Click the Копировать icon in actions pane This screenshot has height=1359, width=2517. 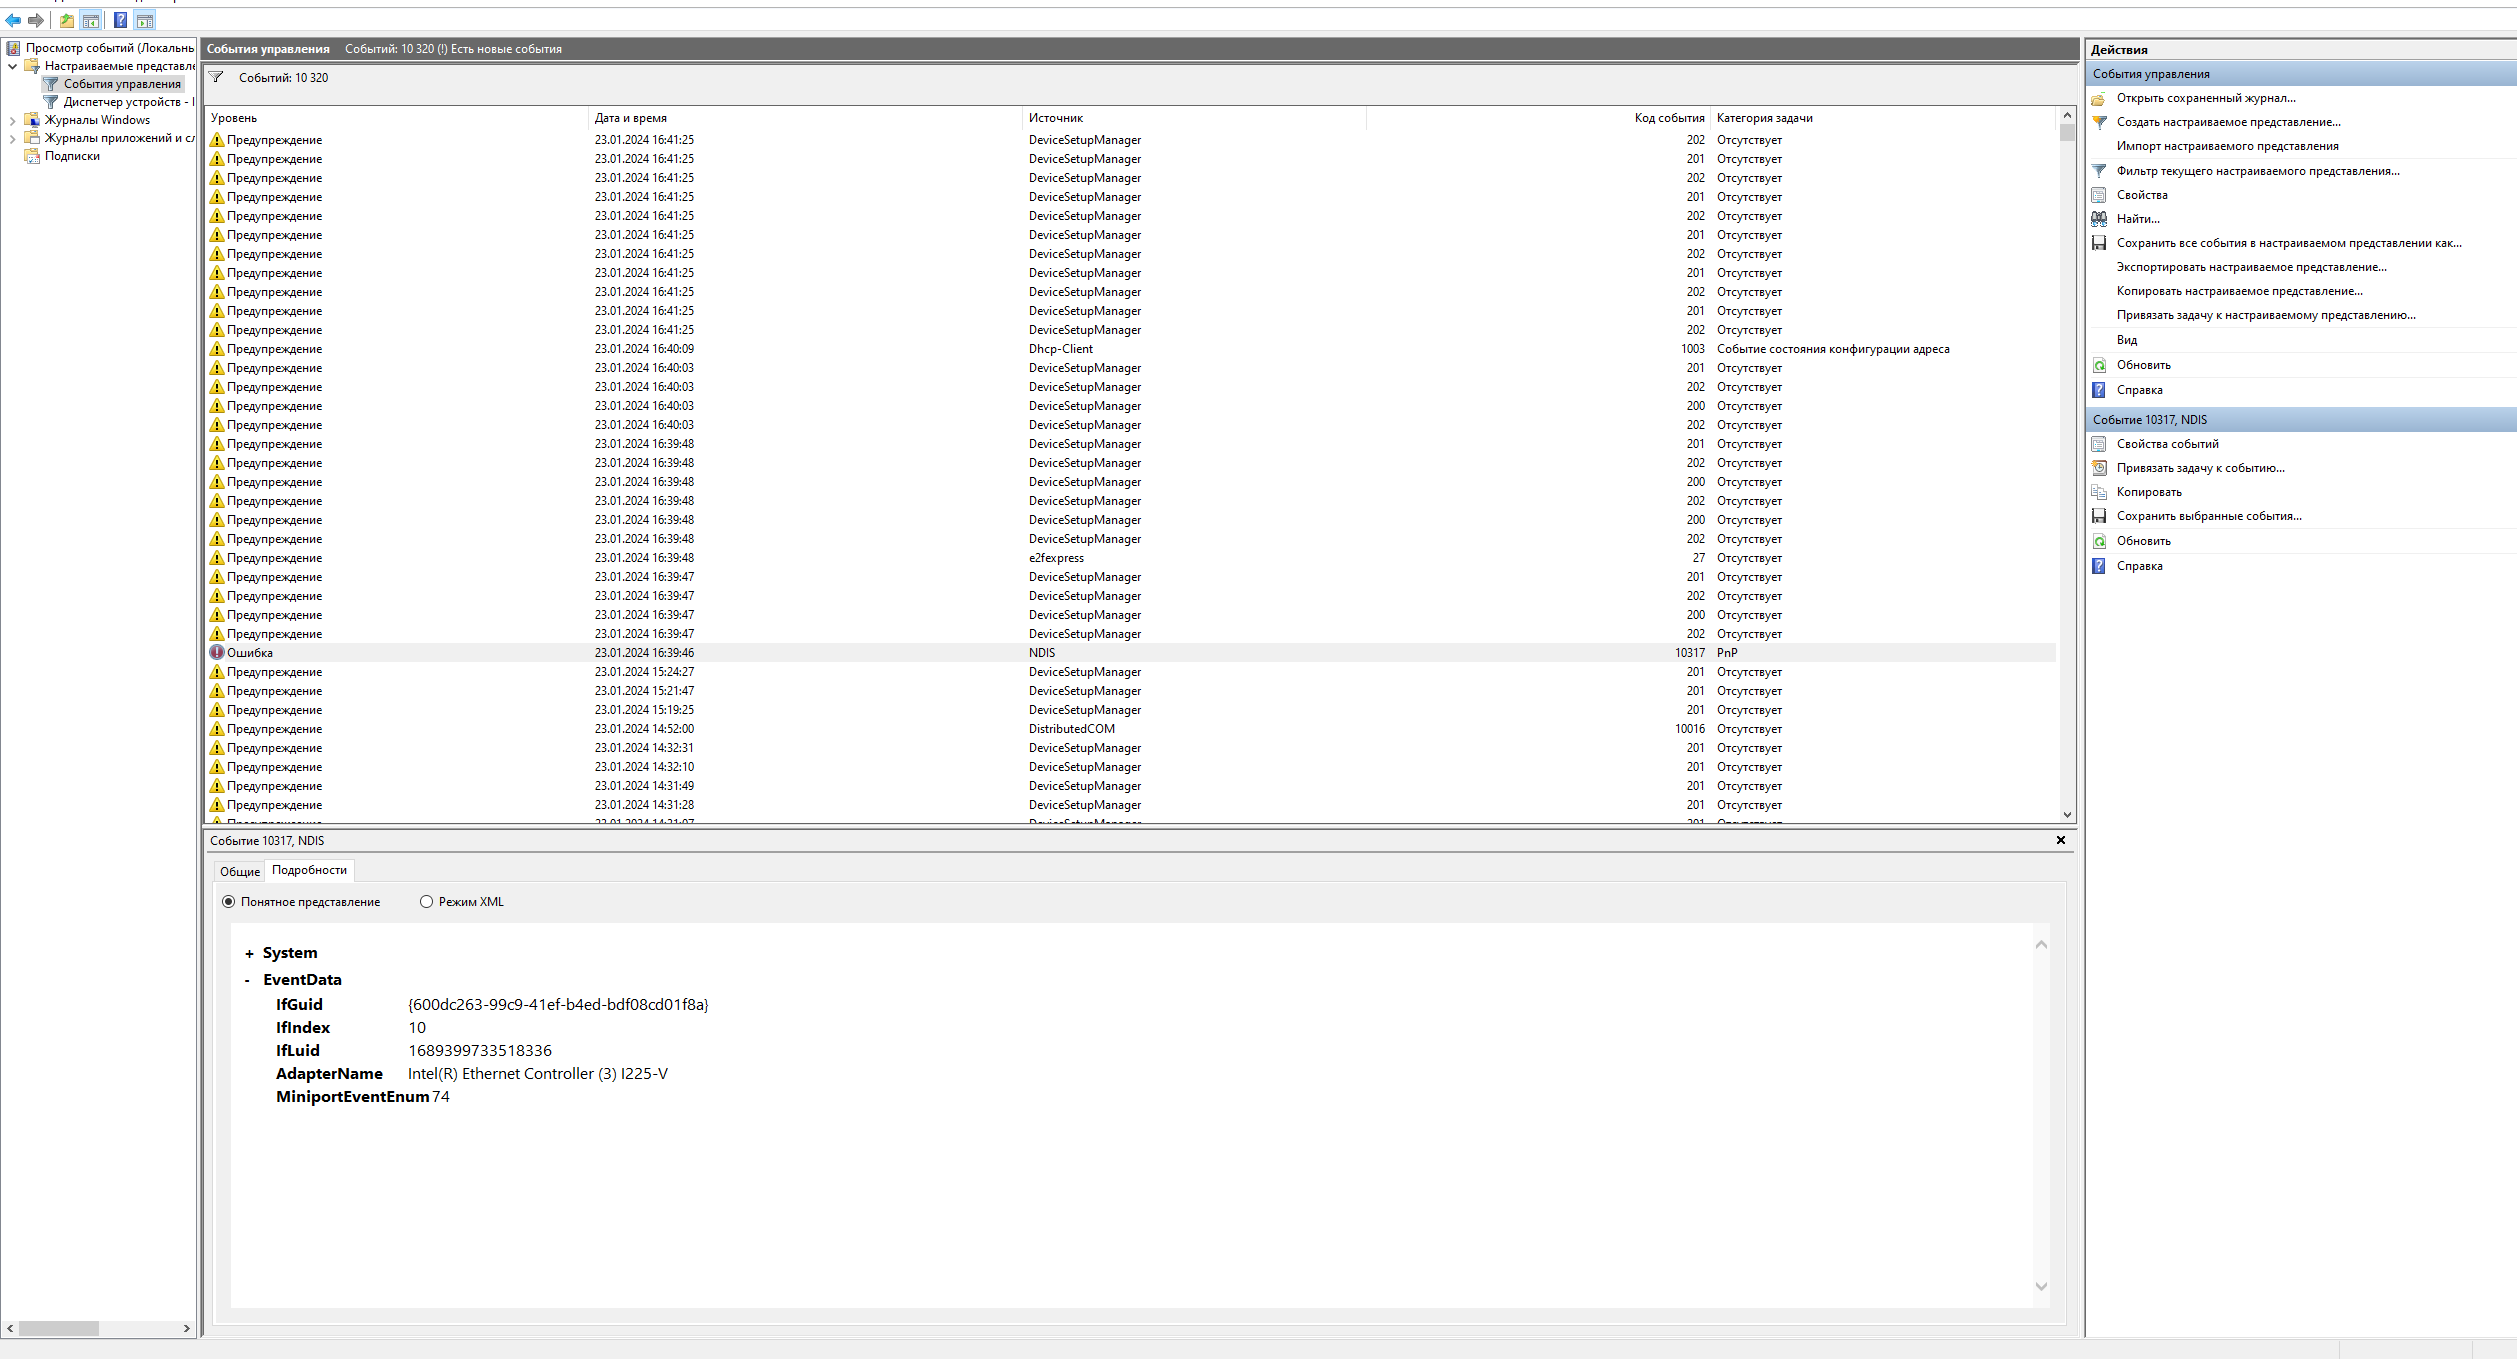click(x=2099, y=492)
